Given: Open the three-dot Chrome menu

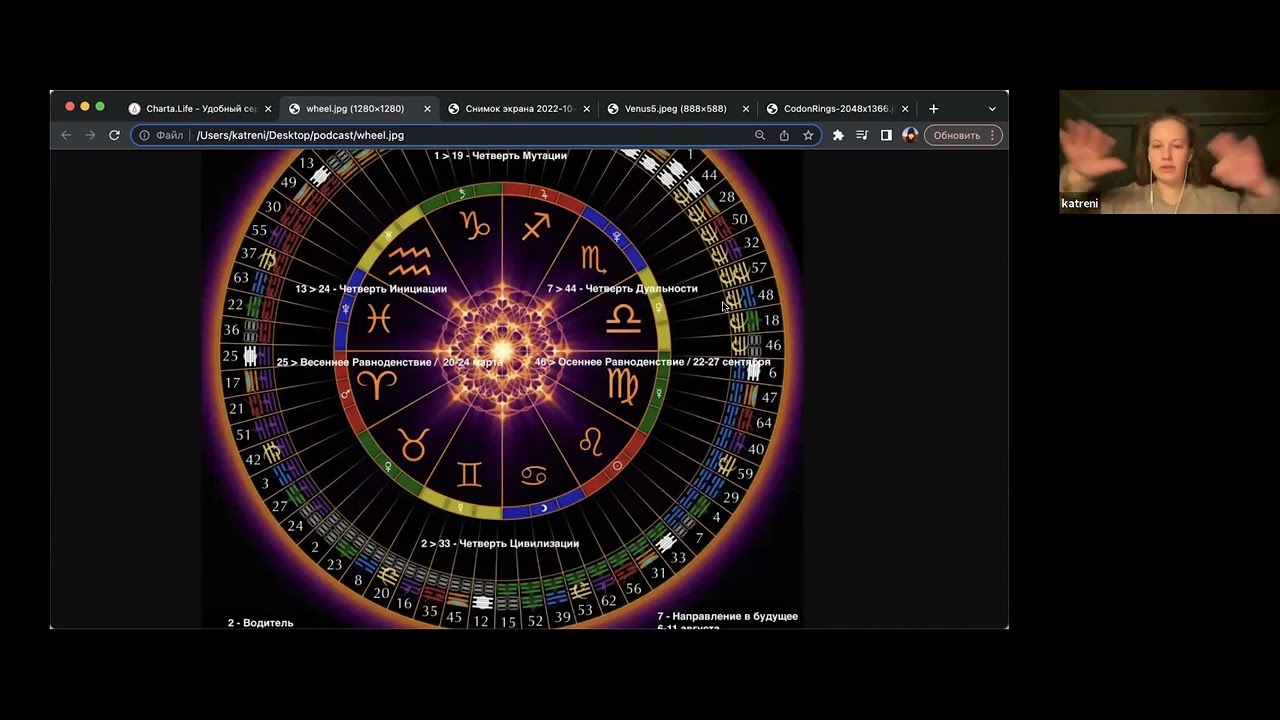Looking at the screenshot, I should (x=992, y=135).
